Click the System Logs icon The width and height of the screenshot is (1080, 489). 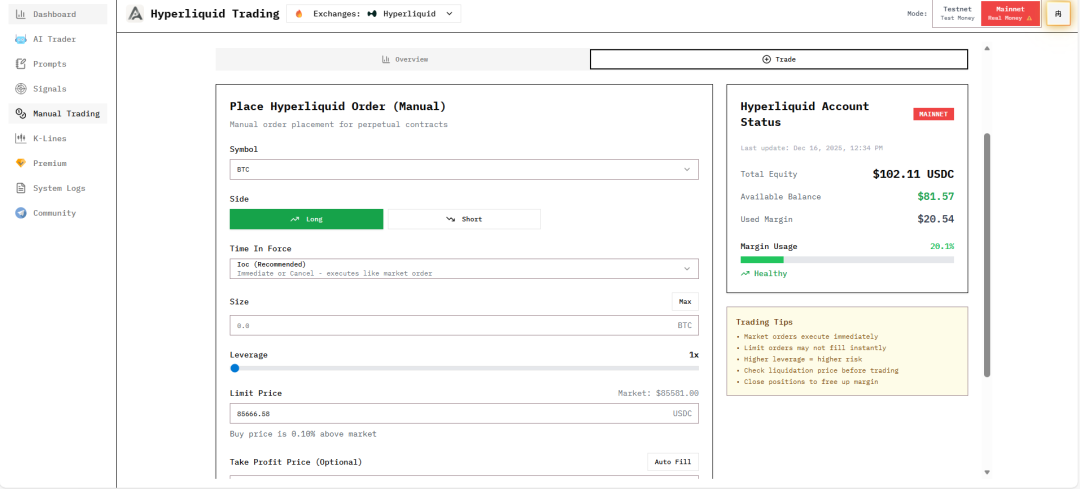21,188
